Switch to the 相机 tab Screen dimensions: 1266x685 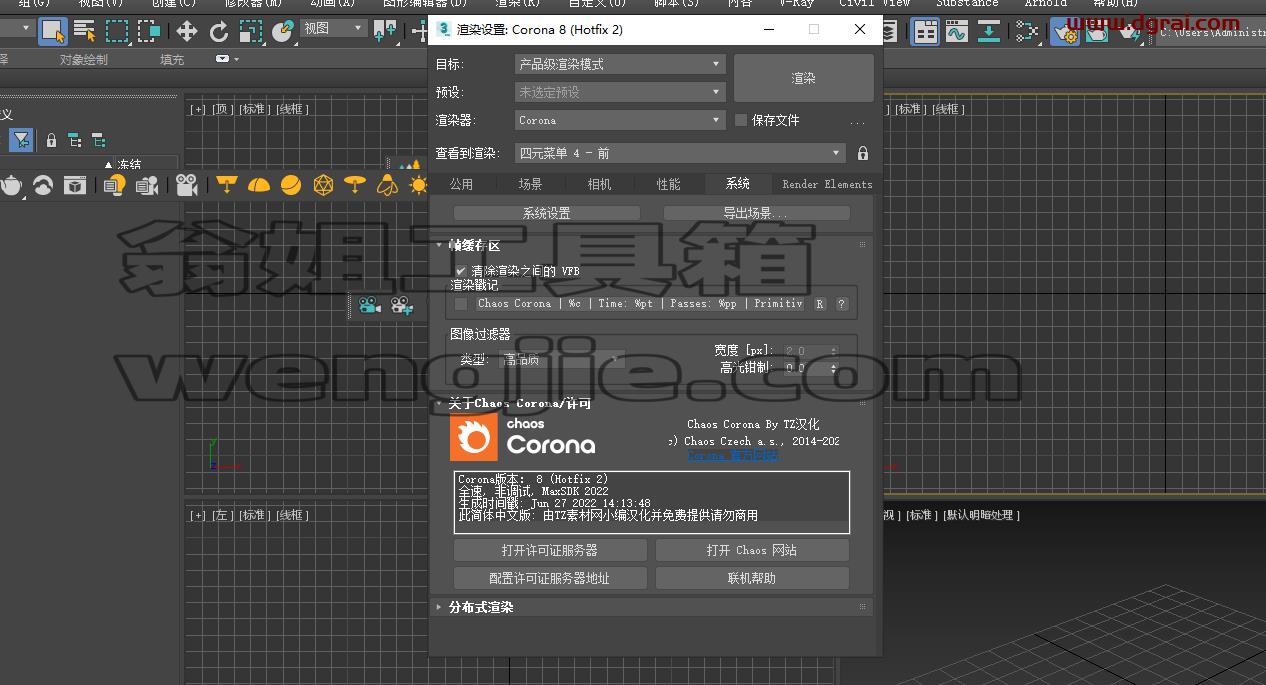[x=600, y=184]
